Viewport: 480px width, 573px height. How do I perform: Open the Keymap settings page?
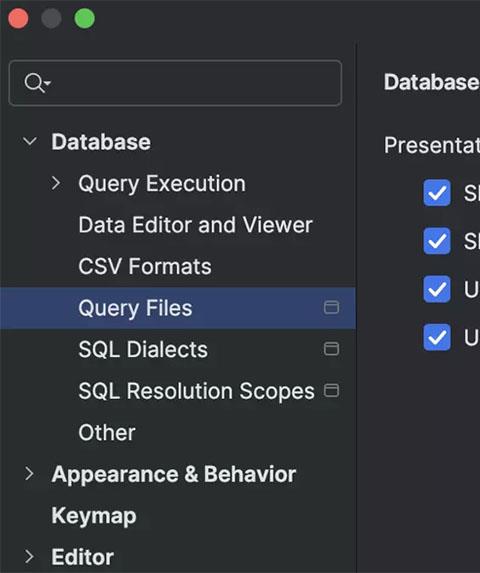point(94,516)
